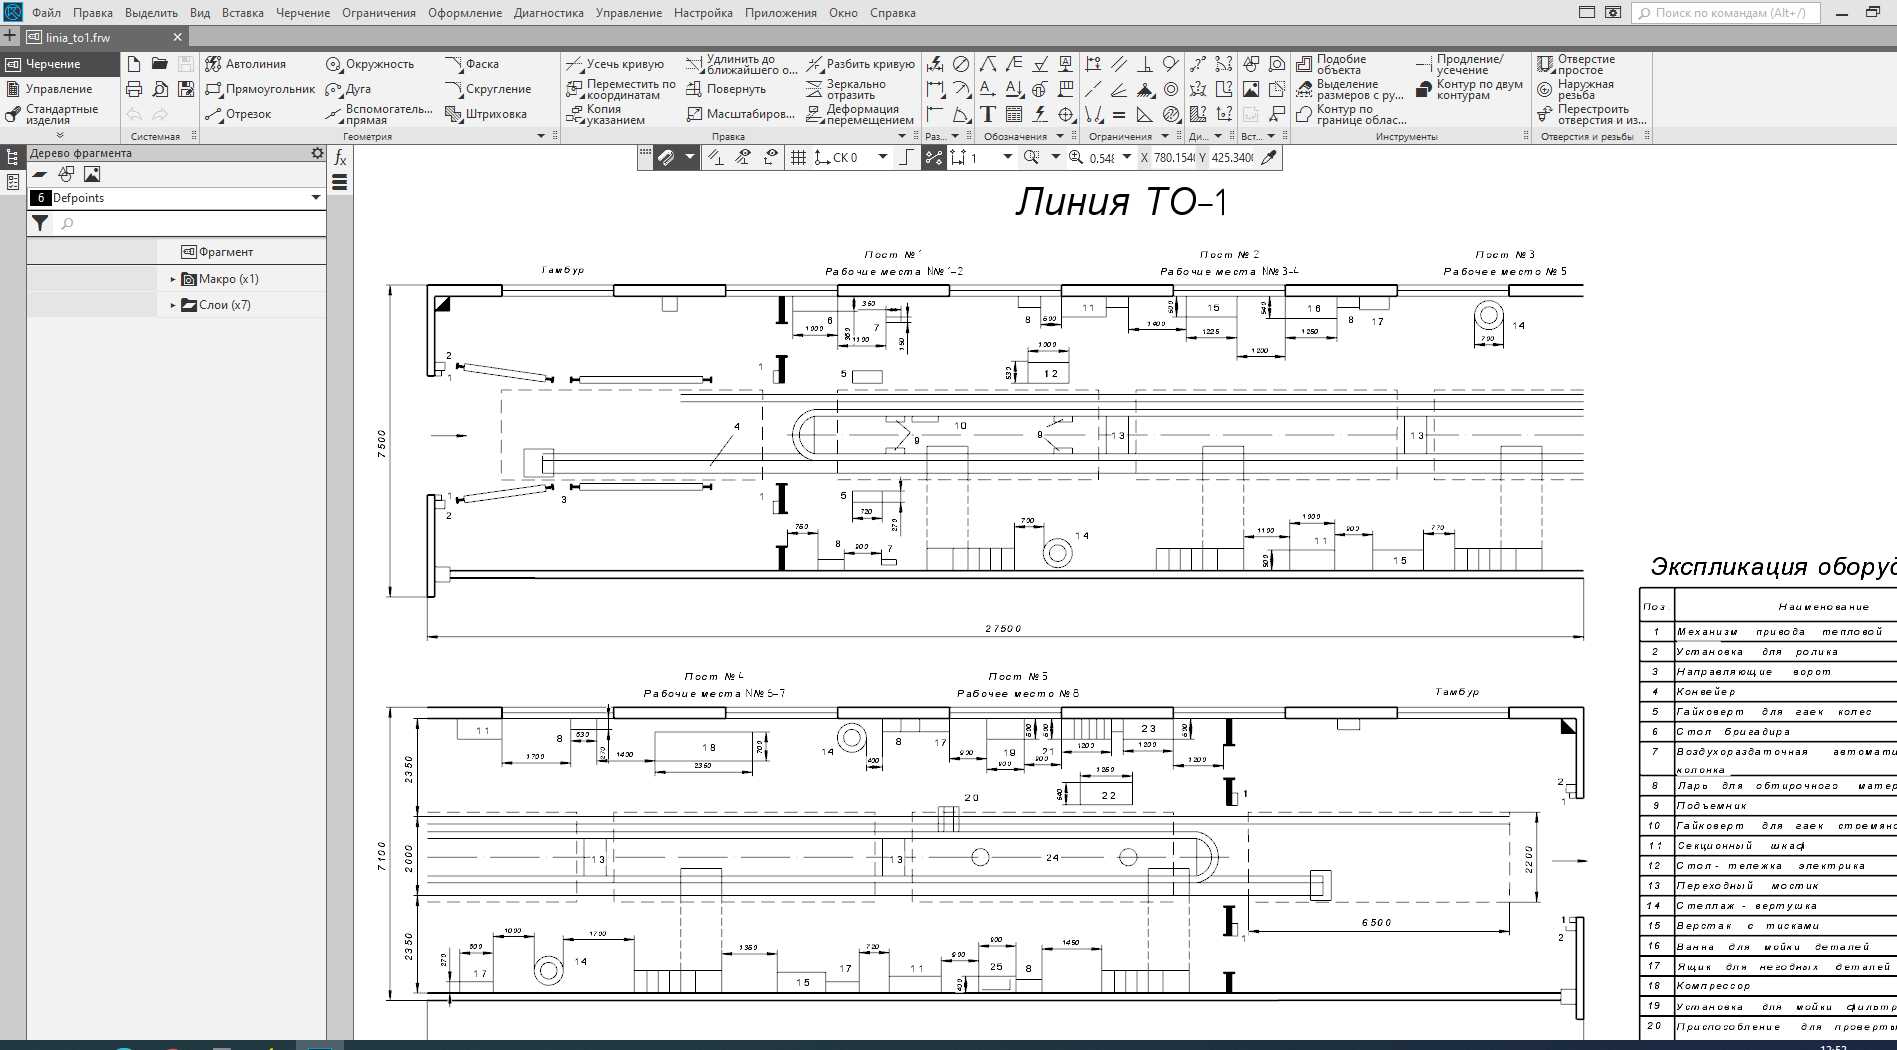Expand the Макро (x1) tree node

pyautogui.click(x=173, y=279)
